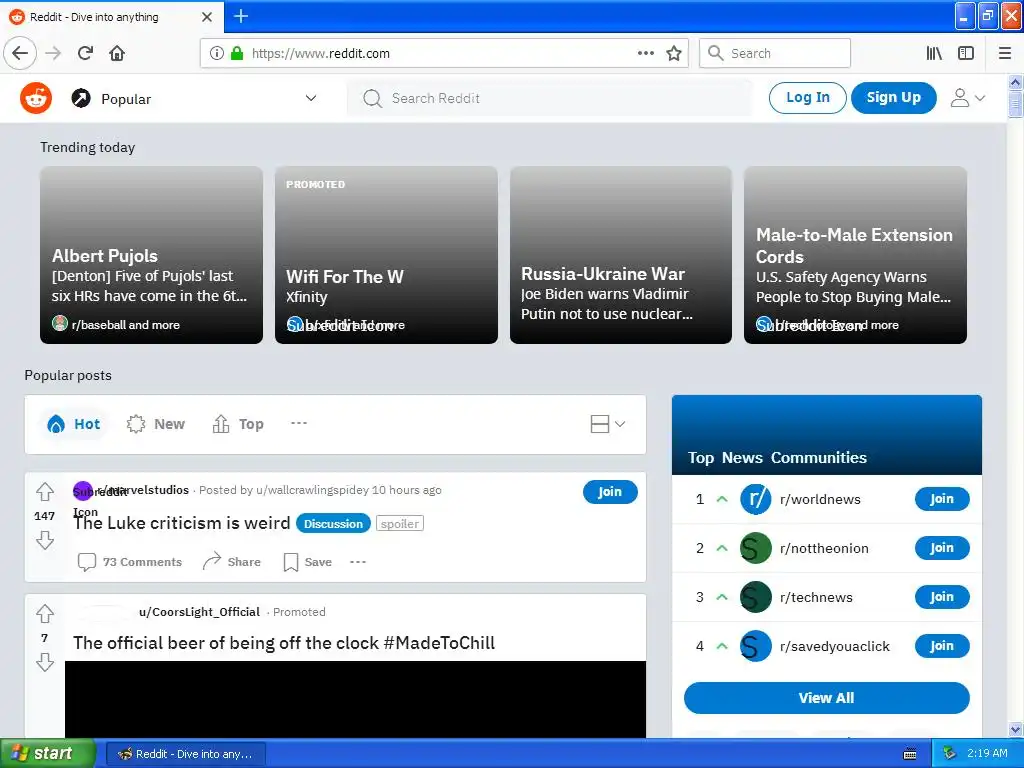The image size is (1024, 768).
Task: Go back with the browser back arrow
Action: pyautogui.click(x=20, y=53)
